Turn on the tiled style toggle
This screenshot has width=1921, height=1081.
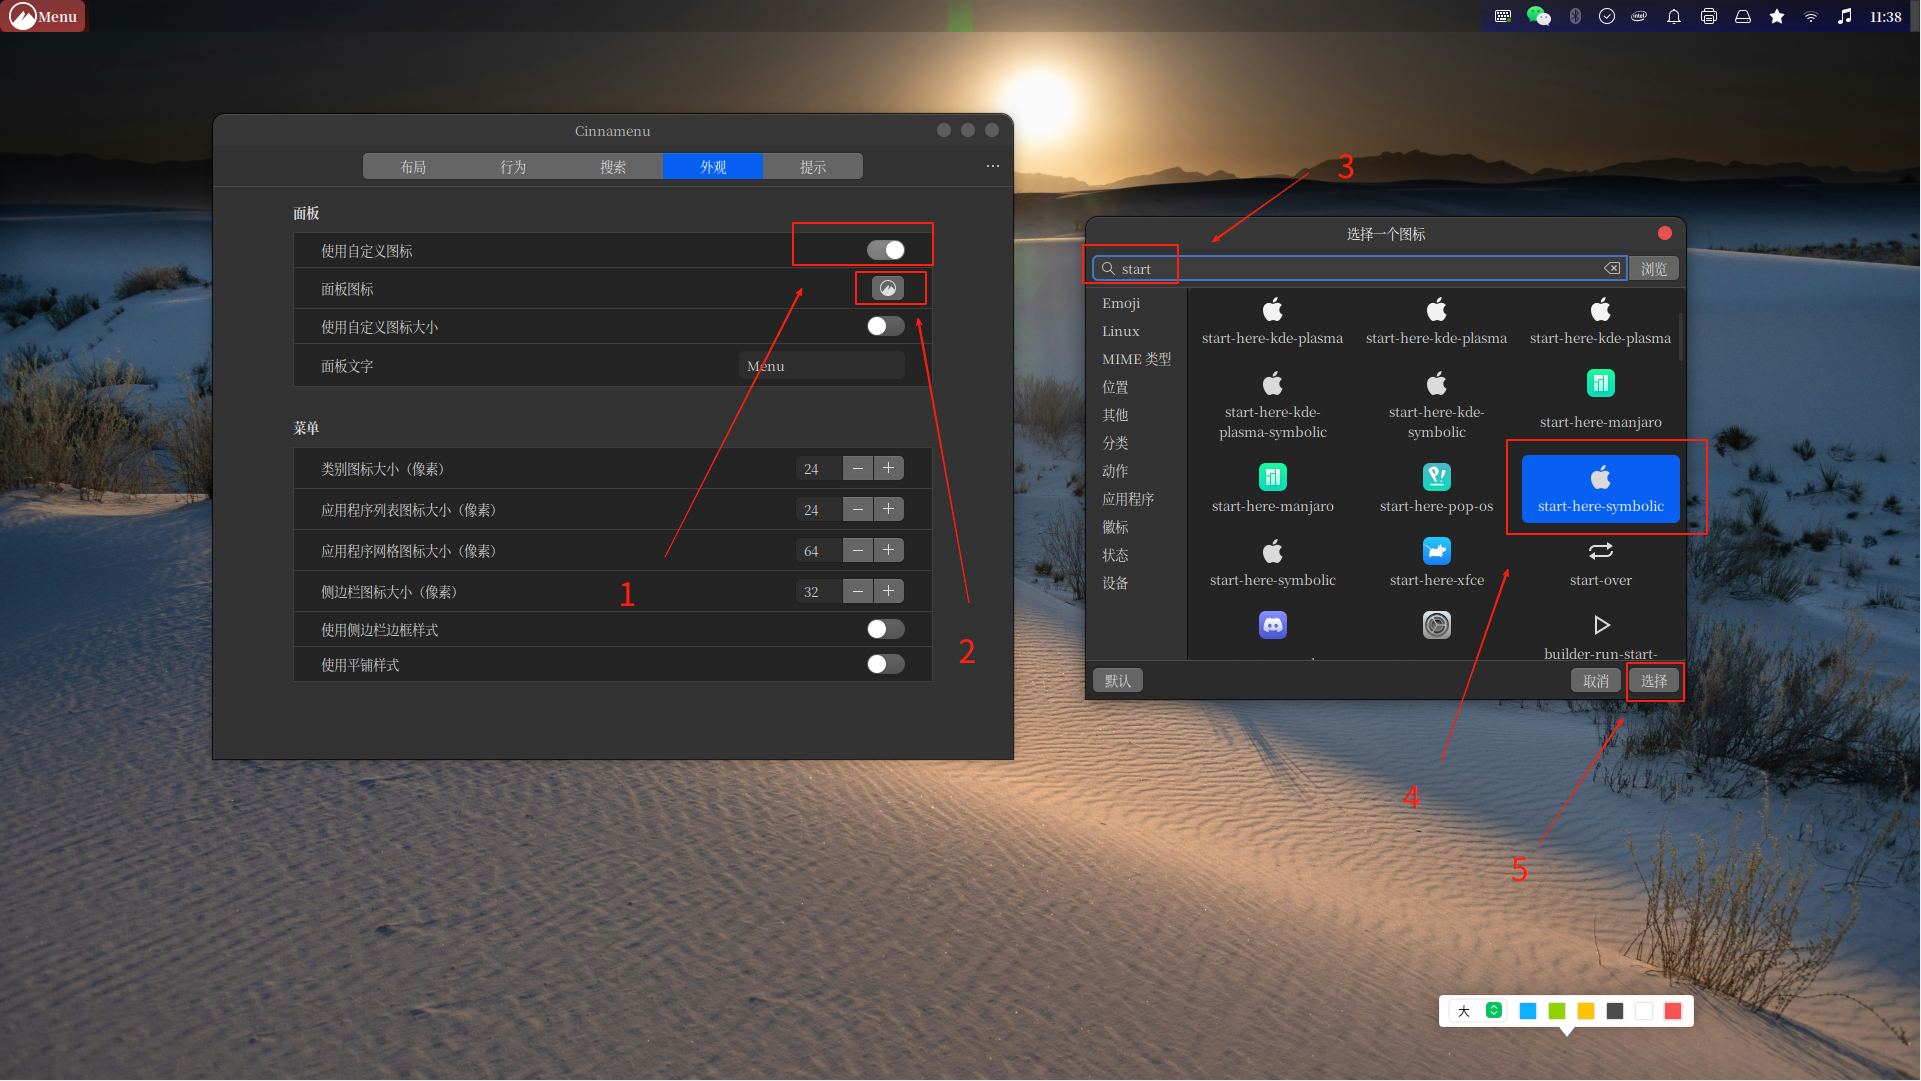[886, 664]
